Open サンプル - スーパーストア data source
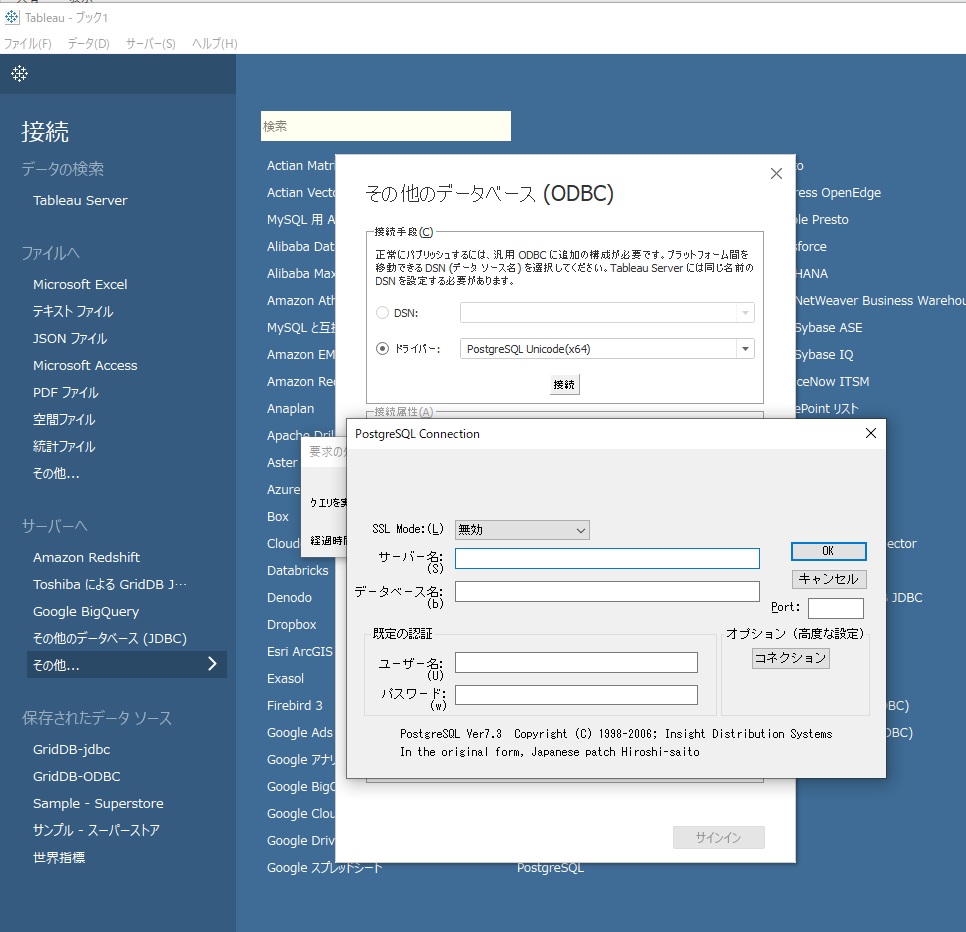 [x=96, y=830]
